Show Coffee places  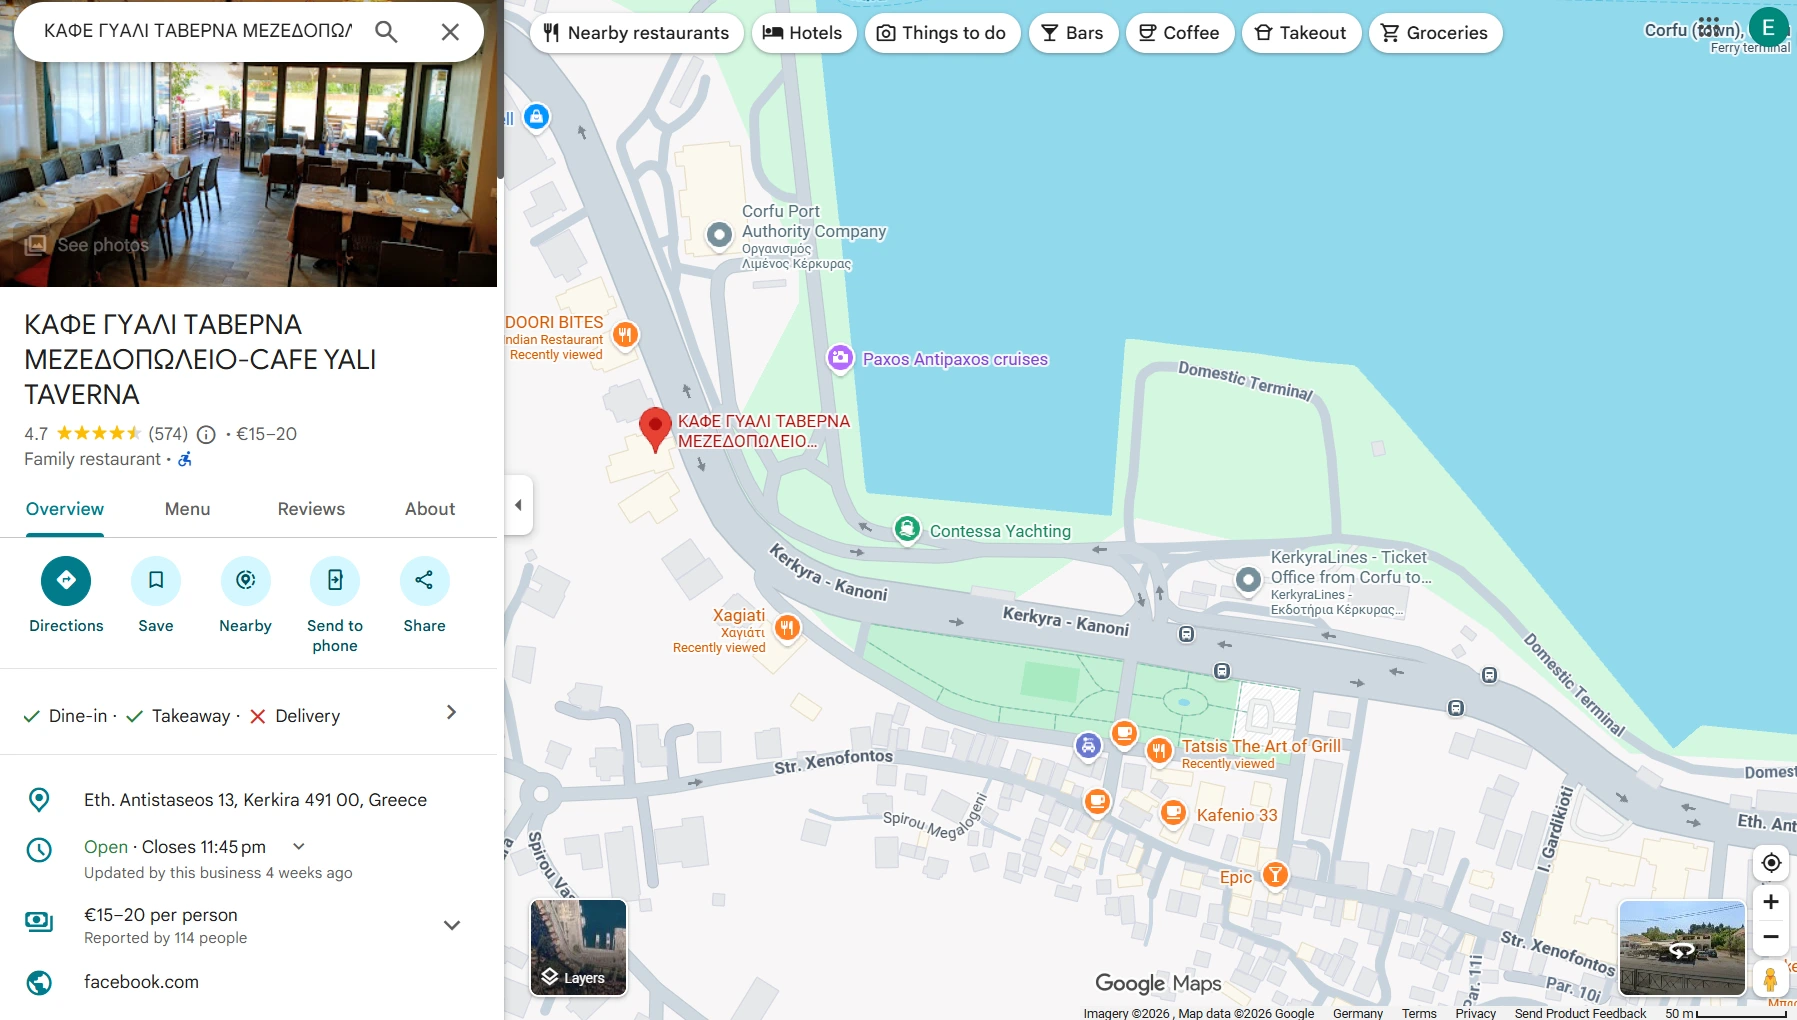click(x=1180, y=33)
